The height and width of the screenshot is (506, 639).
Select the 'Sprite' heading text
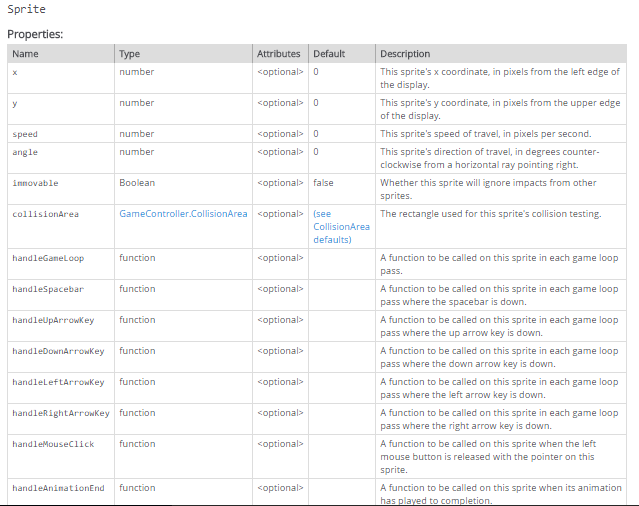pos(26,9)
